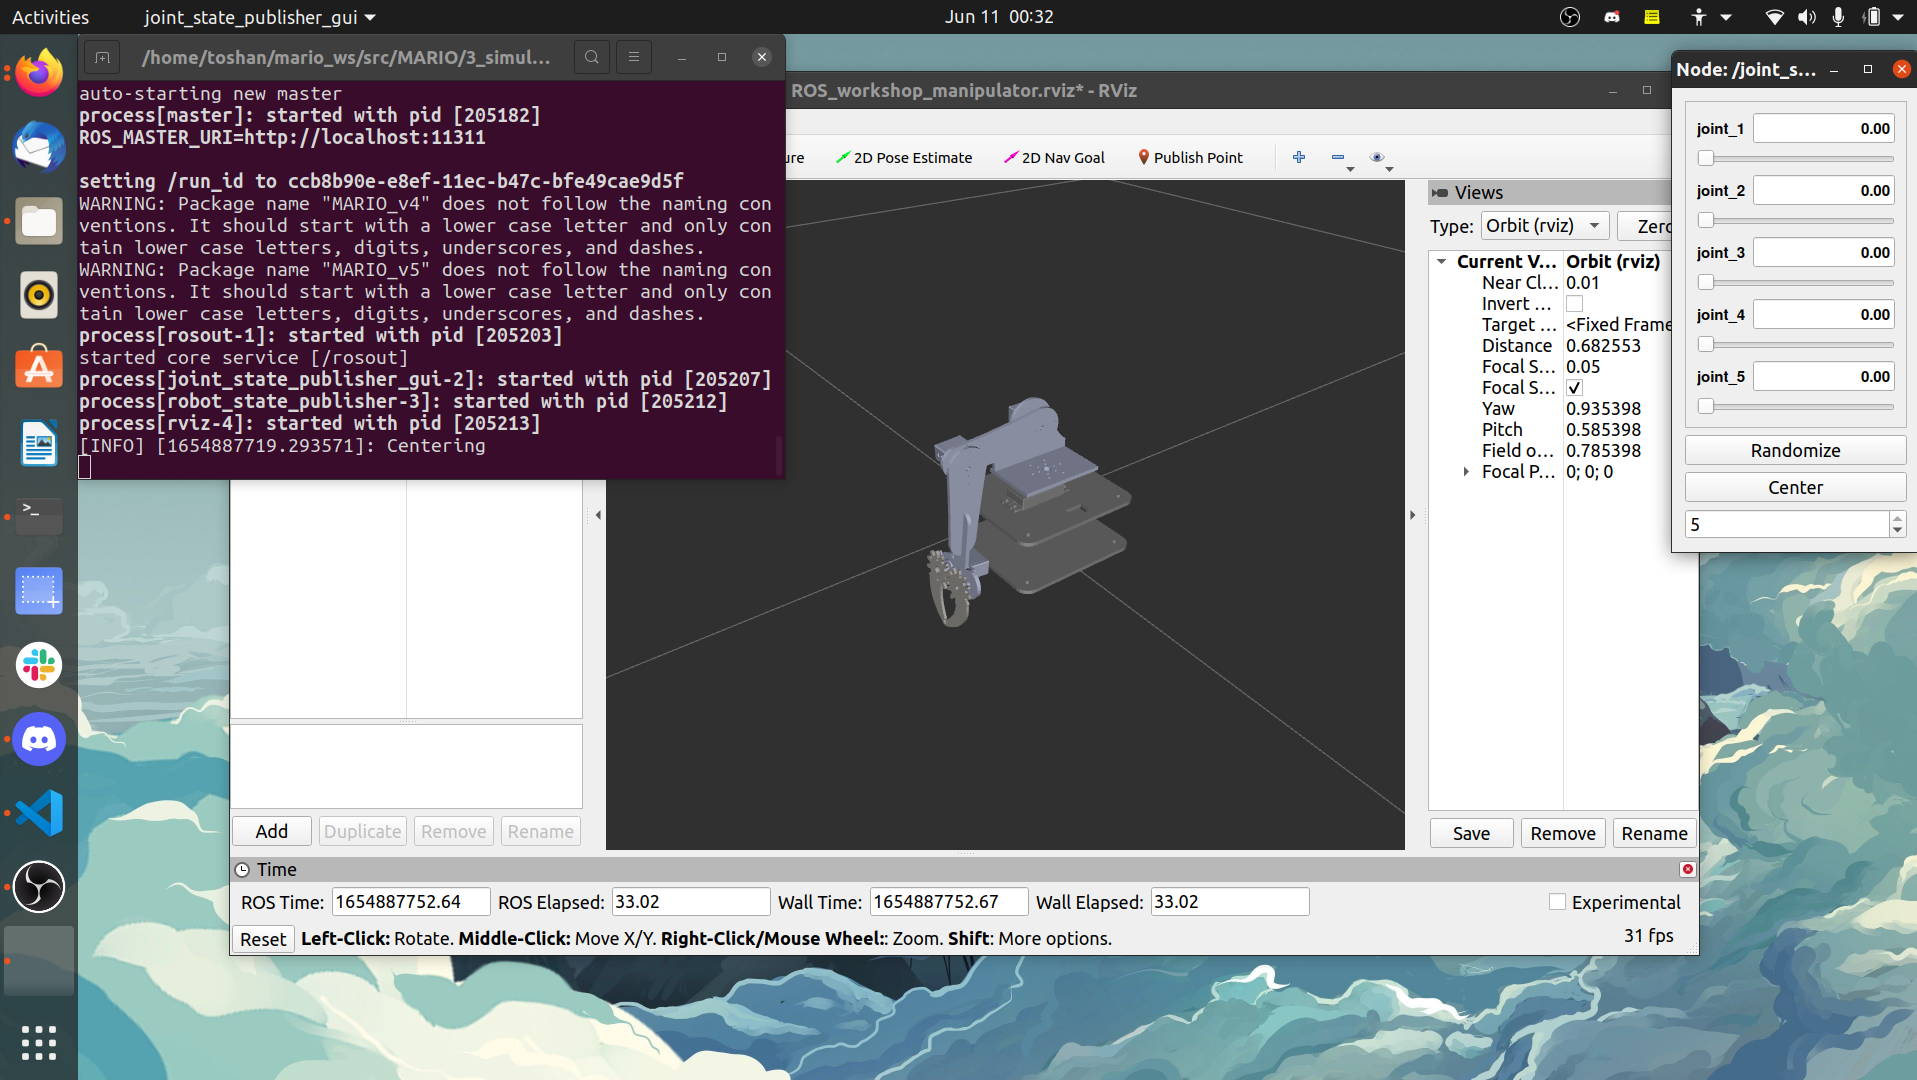
Task: Click Save in the Views panel
Action: coord(1471,833)
